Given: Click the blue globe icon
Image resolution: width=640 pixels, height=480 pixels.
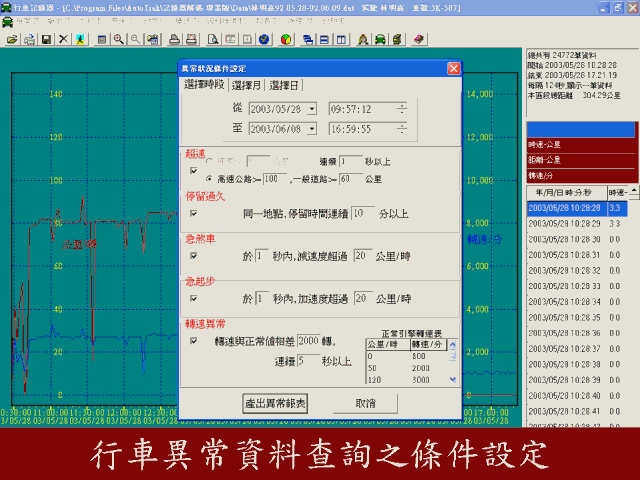Looking at the screenshot, I should (264, 40).
